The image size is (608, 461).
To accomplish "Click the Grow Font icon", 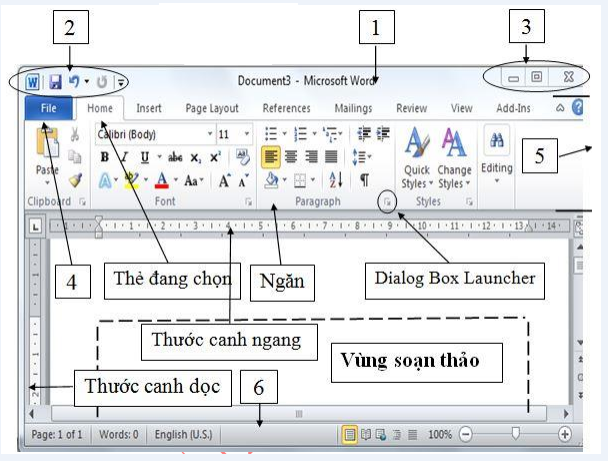I will click(x=225, y=181).
